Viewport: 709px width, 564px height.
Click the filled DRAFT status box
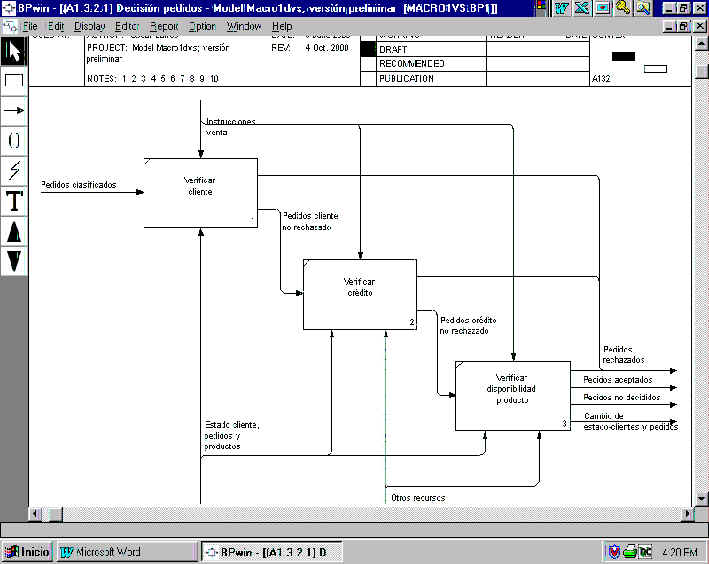pyautogui.click(x=369, y=49)
